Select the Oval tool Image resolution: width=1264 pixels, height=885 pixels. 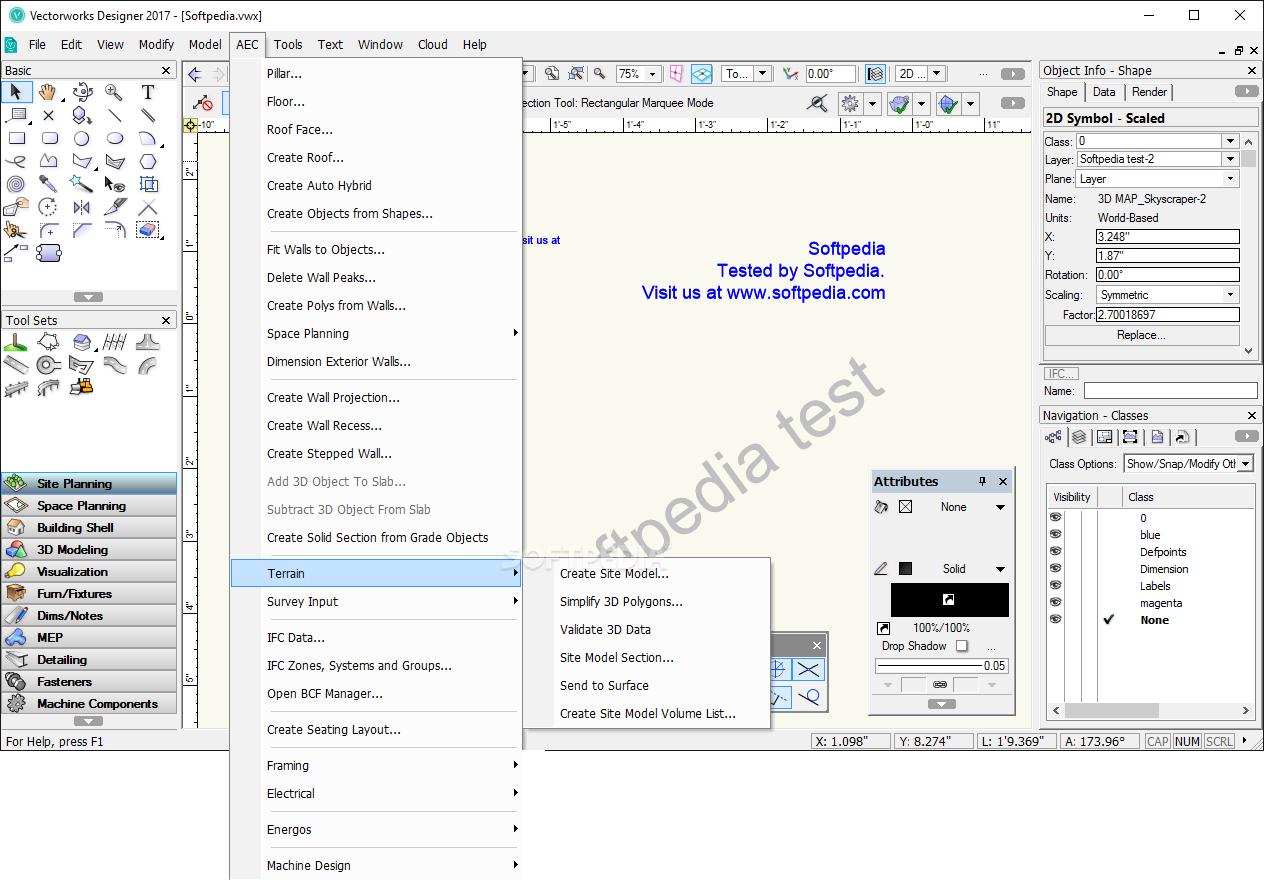point(115,138)
